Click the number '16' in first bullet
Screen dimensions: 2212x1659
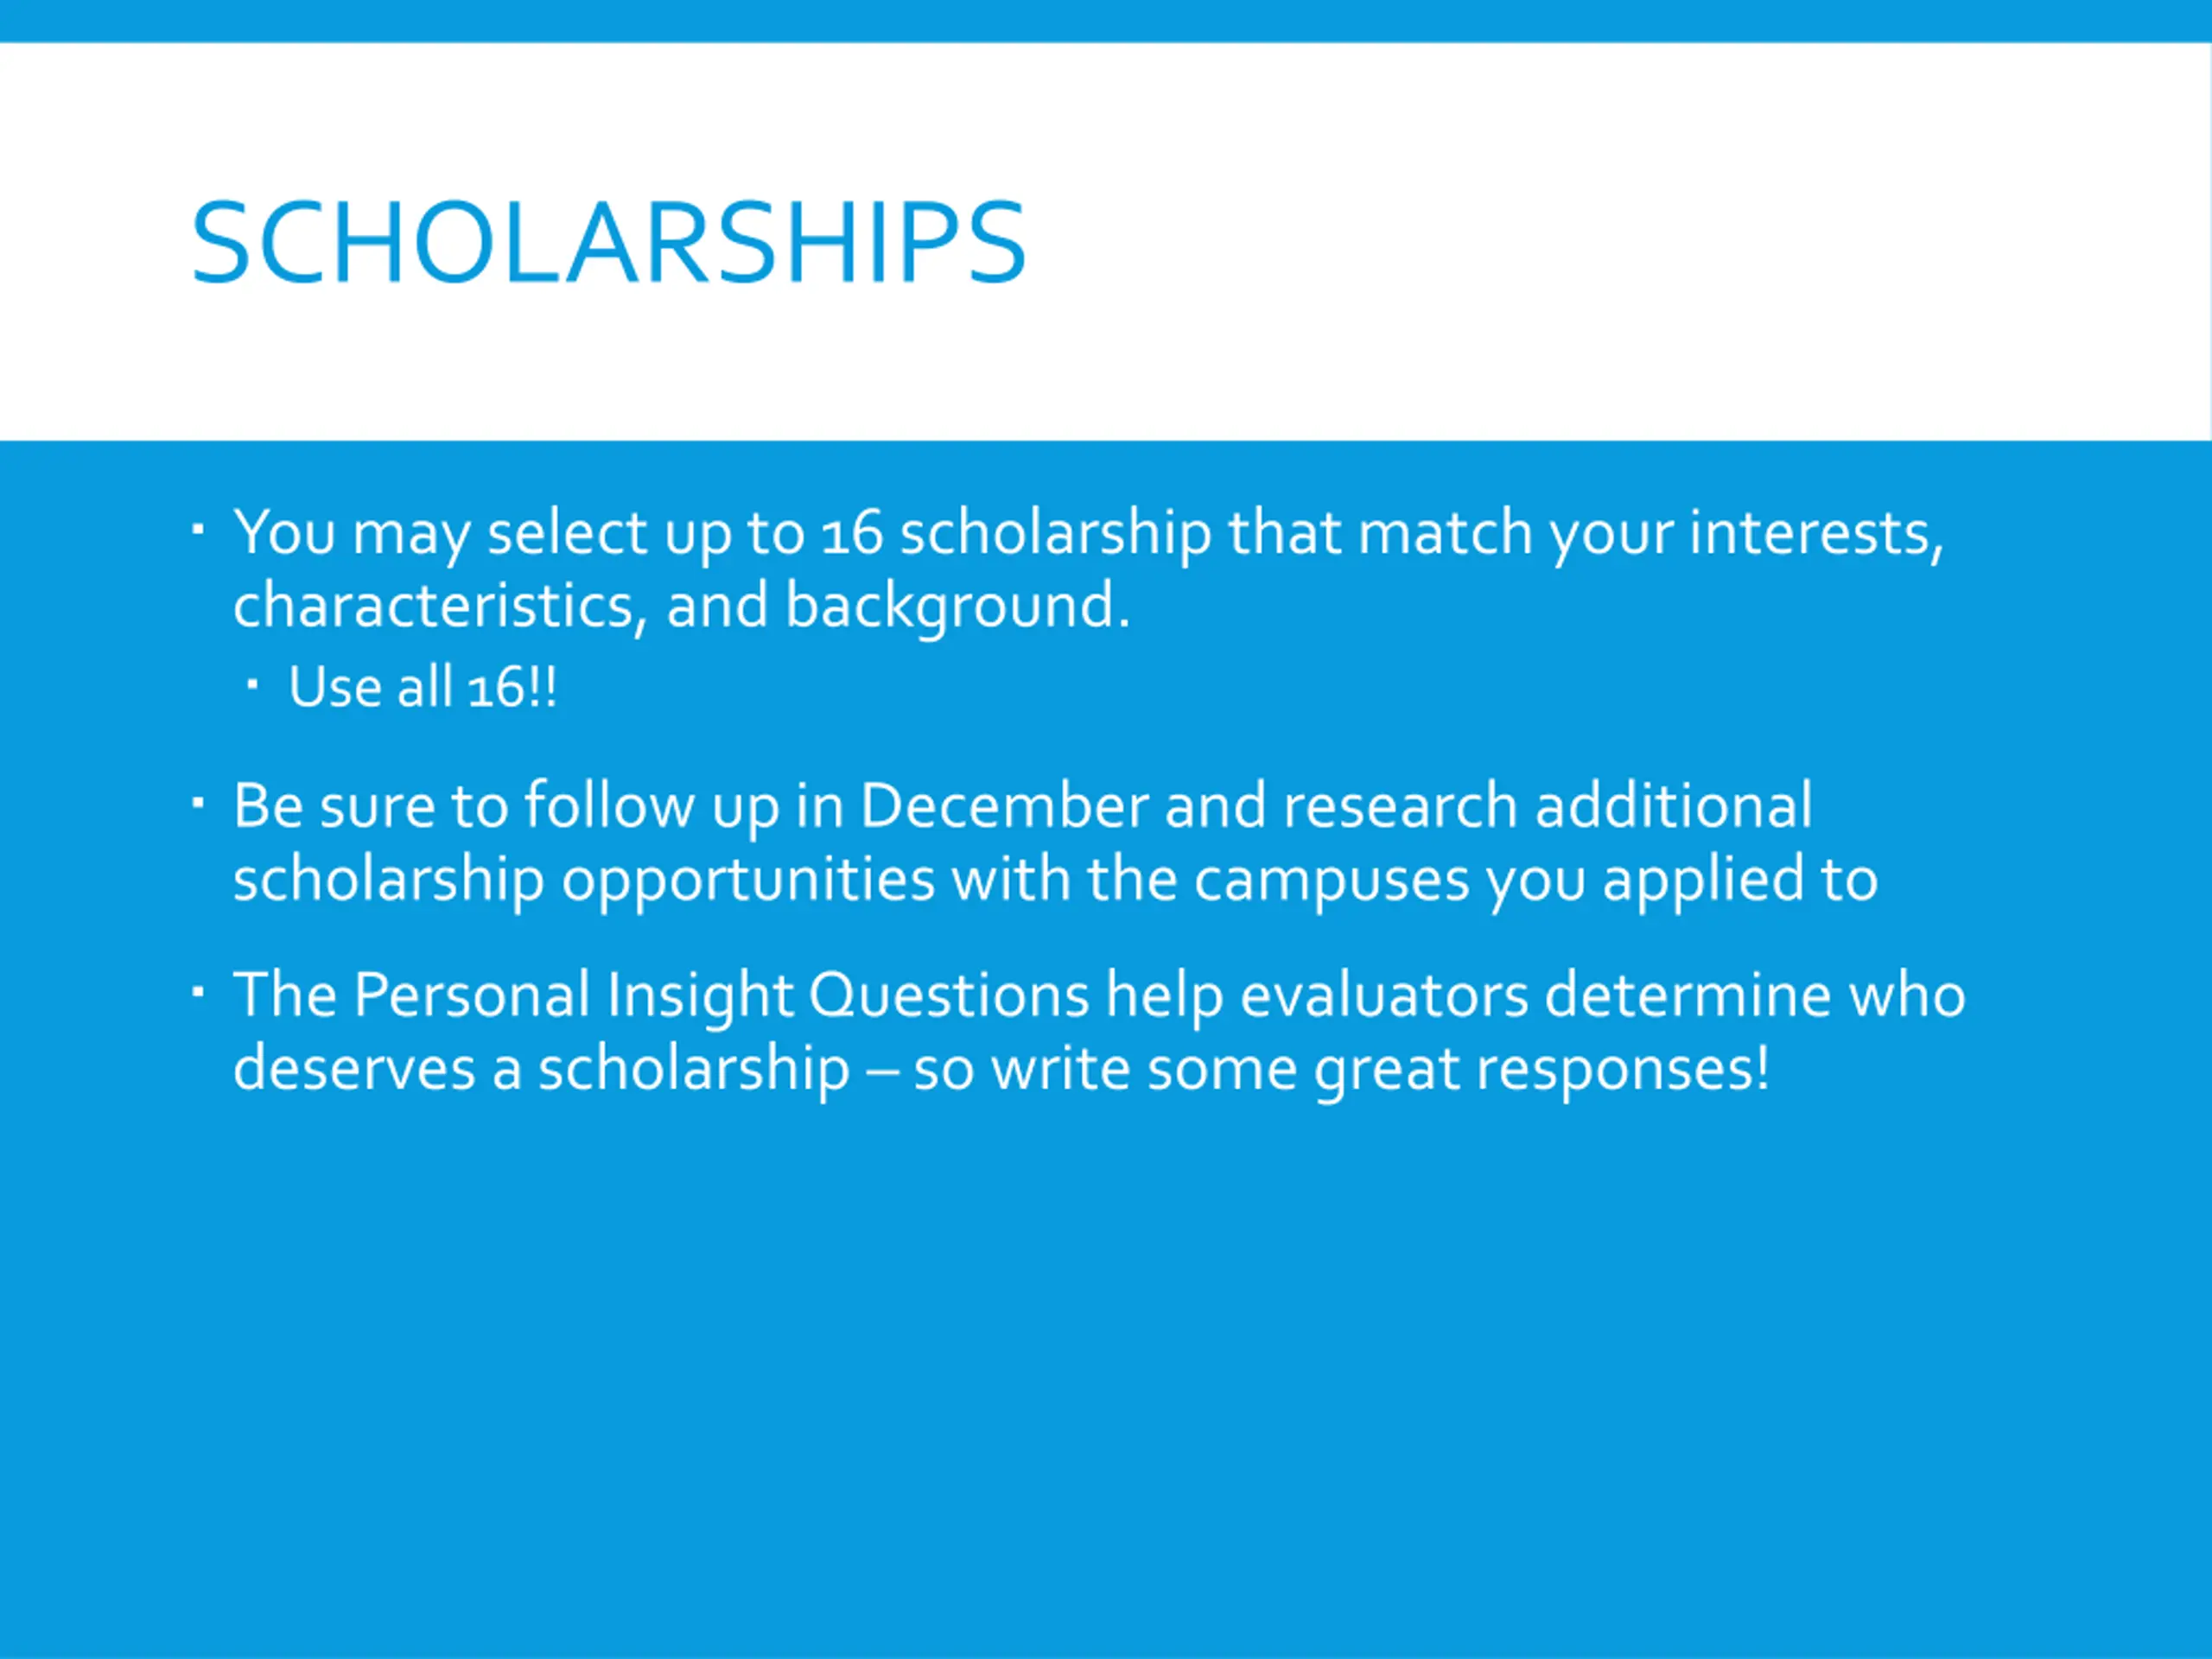(x=852, y=532)
